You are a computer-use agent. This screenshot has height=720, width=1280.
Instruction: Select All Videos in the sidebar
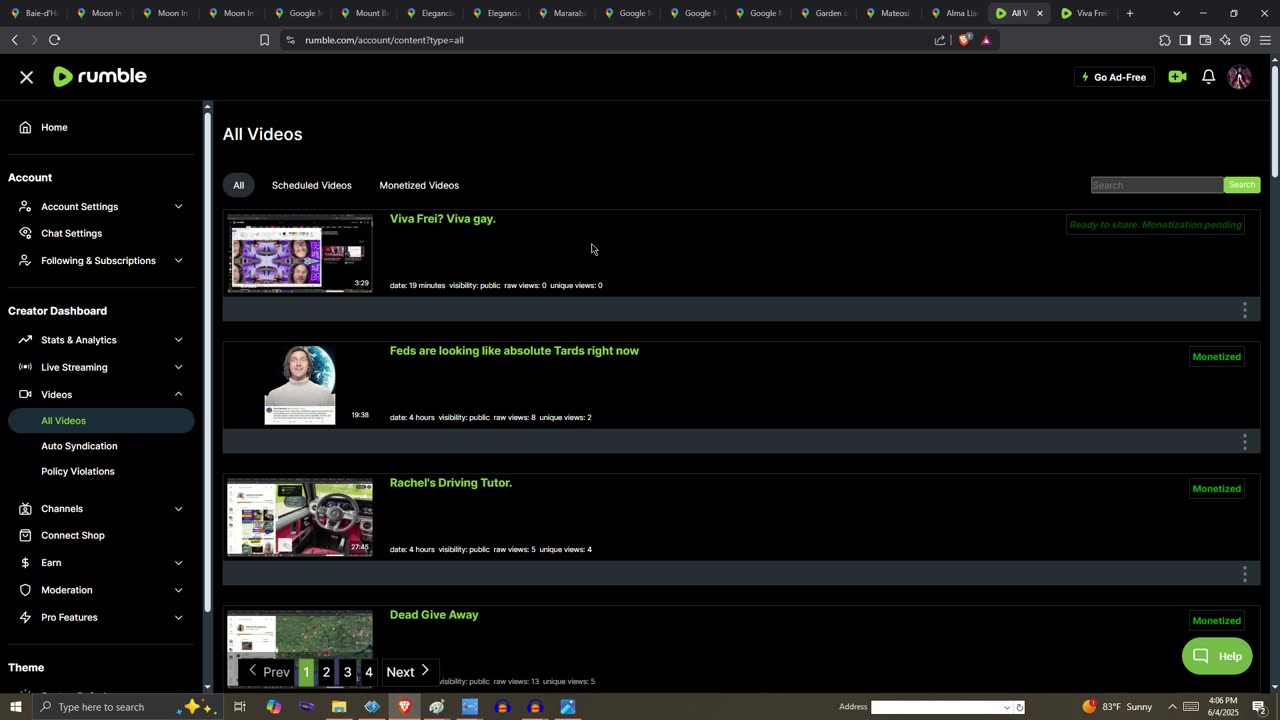[x=101, y=421]
